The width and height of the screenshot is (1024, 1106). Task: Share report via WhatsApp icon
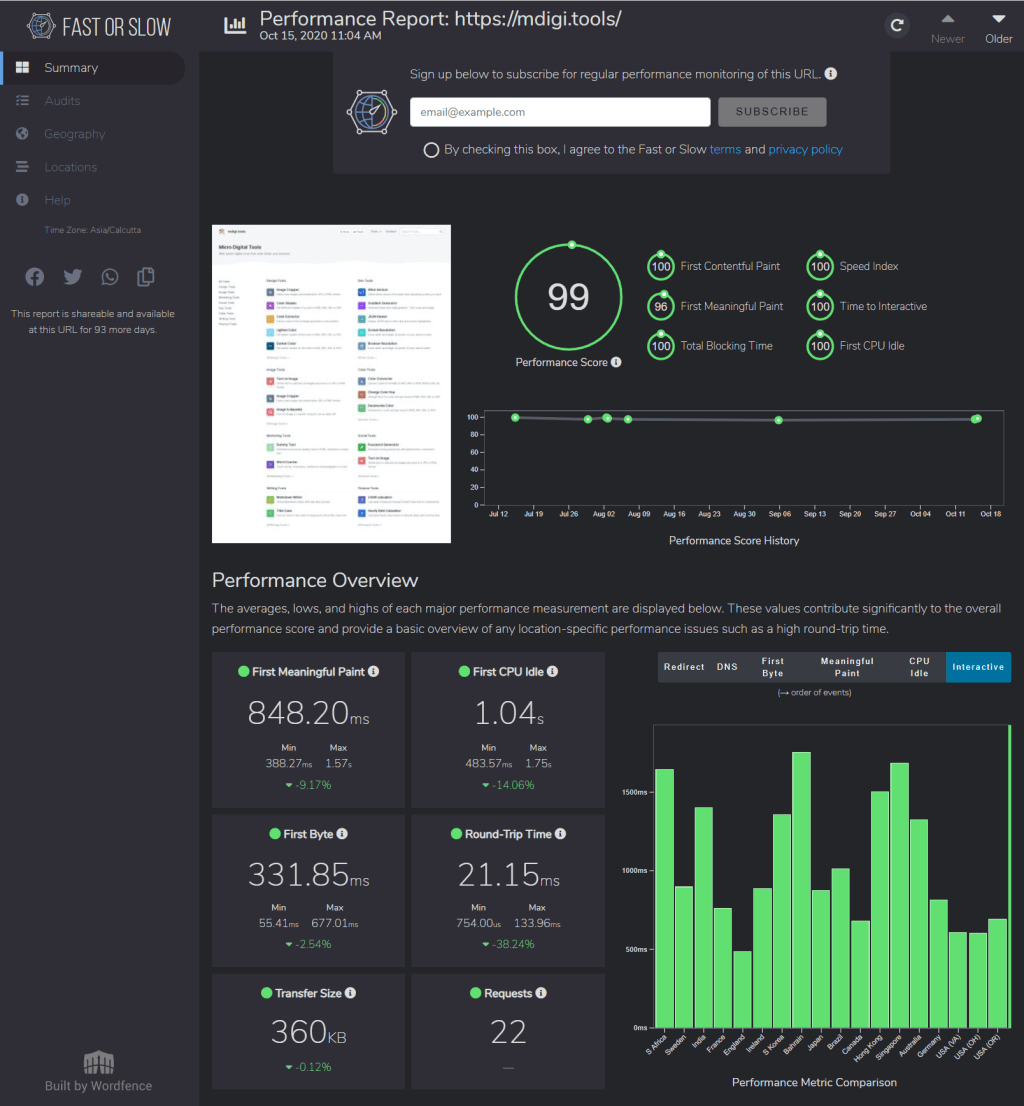click(x=109, y=277)
